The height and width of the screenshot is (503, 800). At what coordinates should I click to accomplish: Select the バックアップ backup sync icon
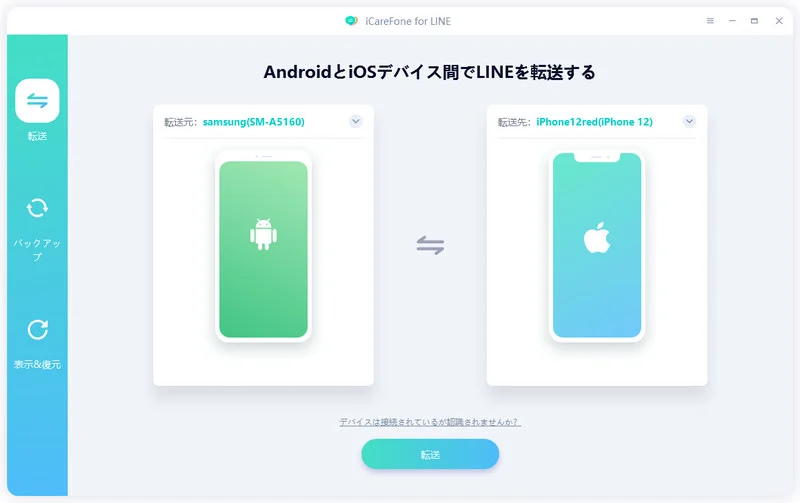coord(37,208)
